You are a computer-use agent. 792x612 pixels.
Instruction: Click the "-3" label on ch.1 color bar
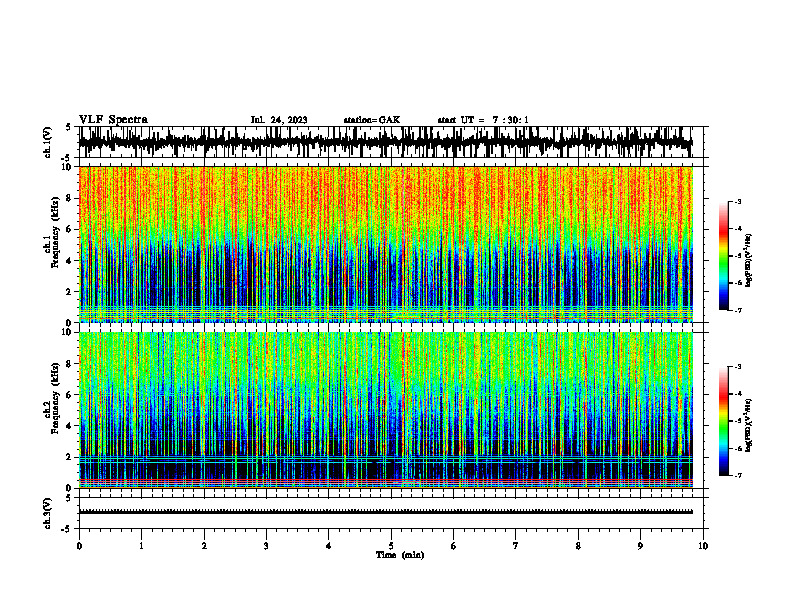coord(737,201)
